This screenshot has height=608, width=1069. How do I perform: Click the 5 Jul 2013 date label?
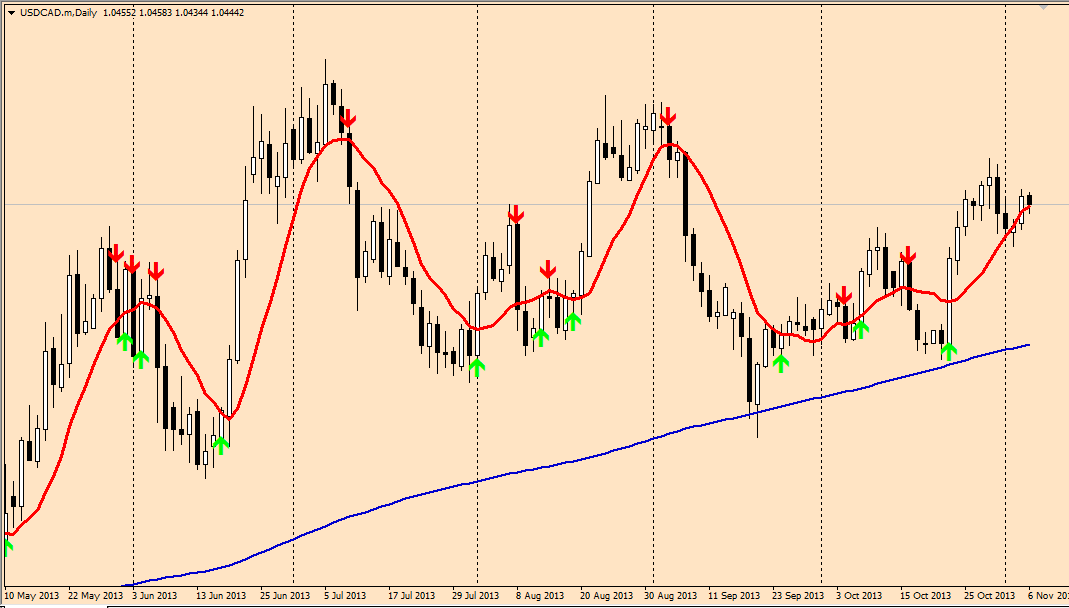(347, 595)
